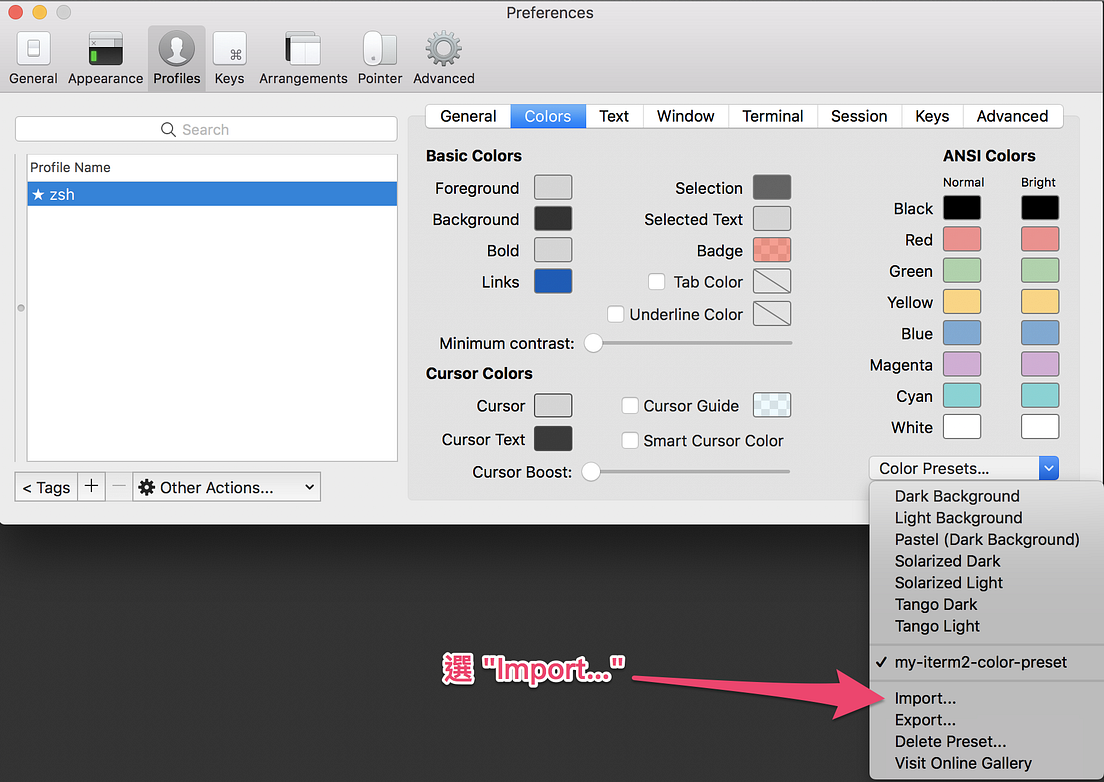
Task: Choose Light Background preset
Action: [x=986, y=518]
